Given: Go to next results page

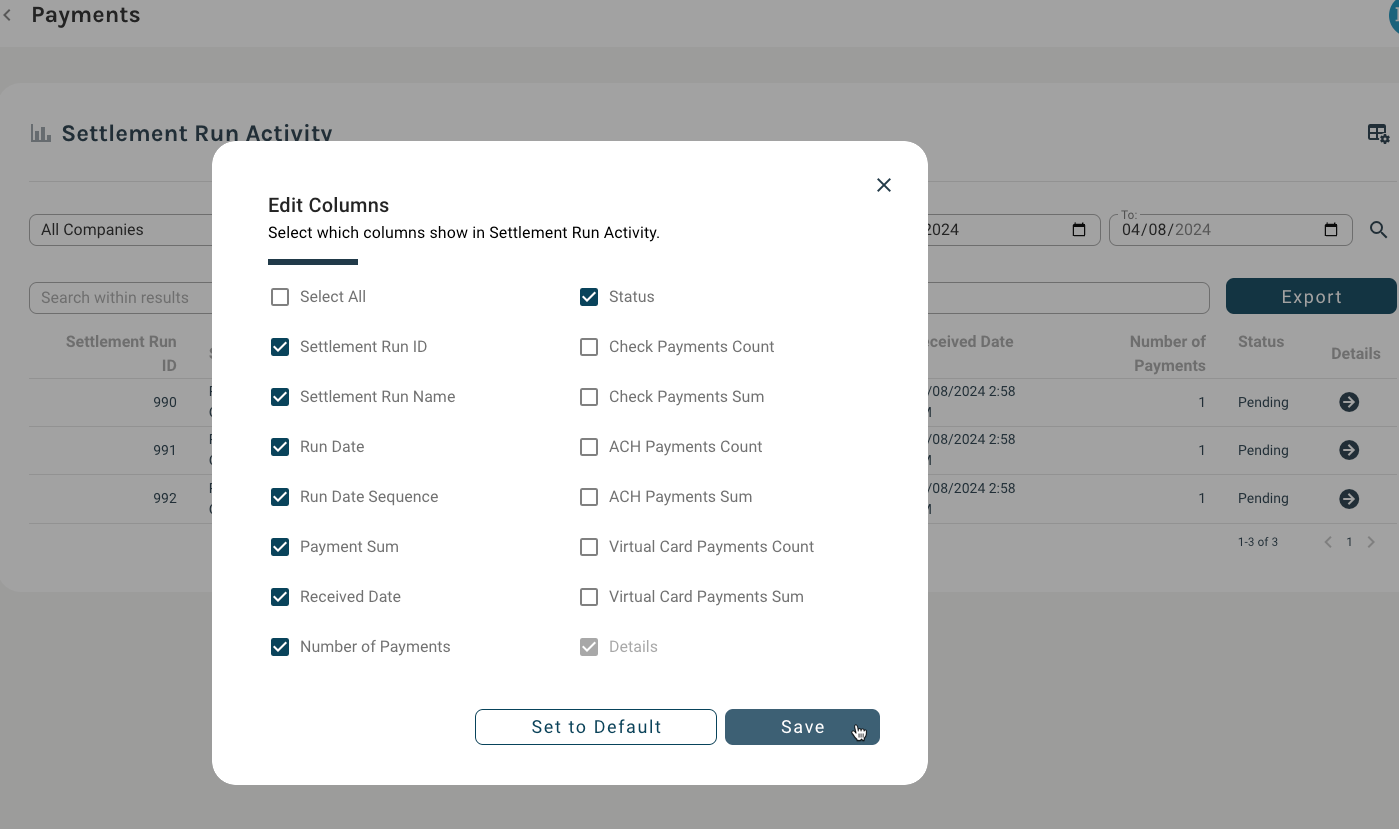Looking at the screenshot, I should point(1371,542).
